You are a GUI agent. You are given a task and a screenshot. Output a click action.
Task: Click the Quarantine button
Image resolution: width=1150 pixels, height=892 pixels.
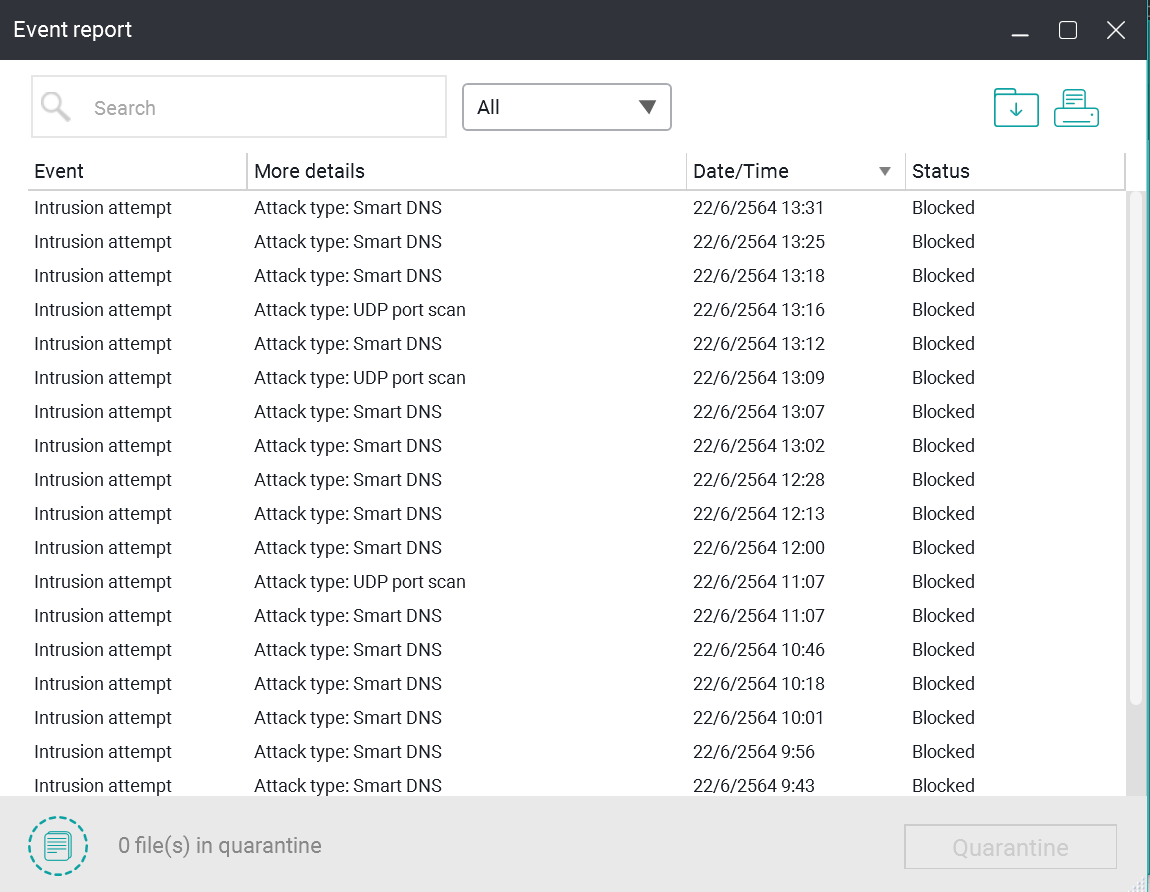click(1010, 847)
